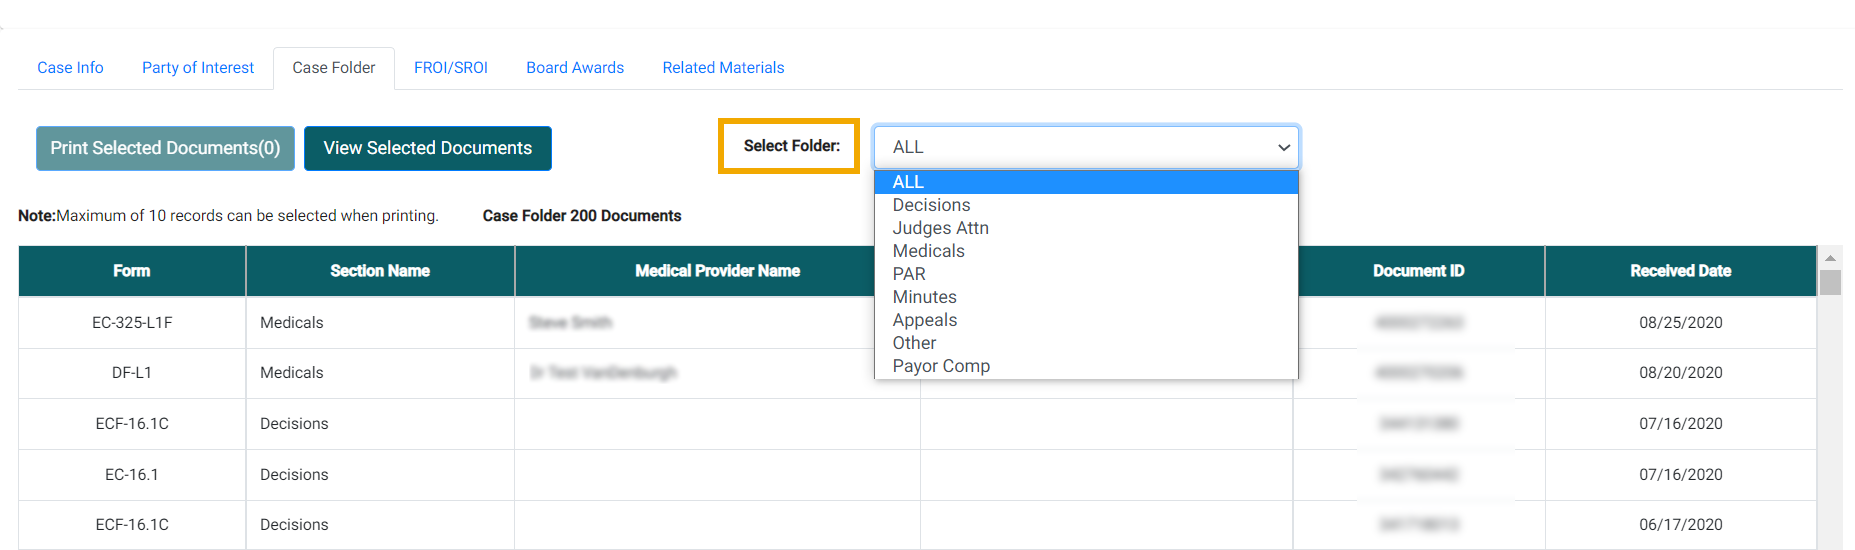Click Print Selected Documents button
Image resolution: width=1855 pixels, height=550 pixels.
[x=165, y=148]
